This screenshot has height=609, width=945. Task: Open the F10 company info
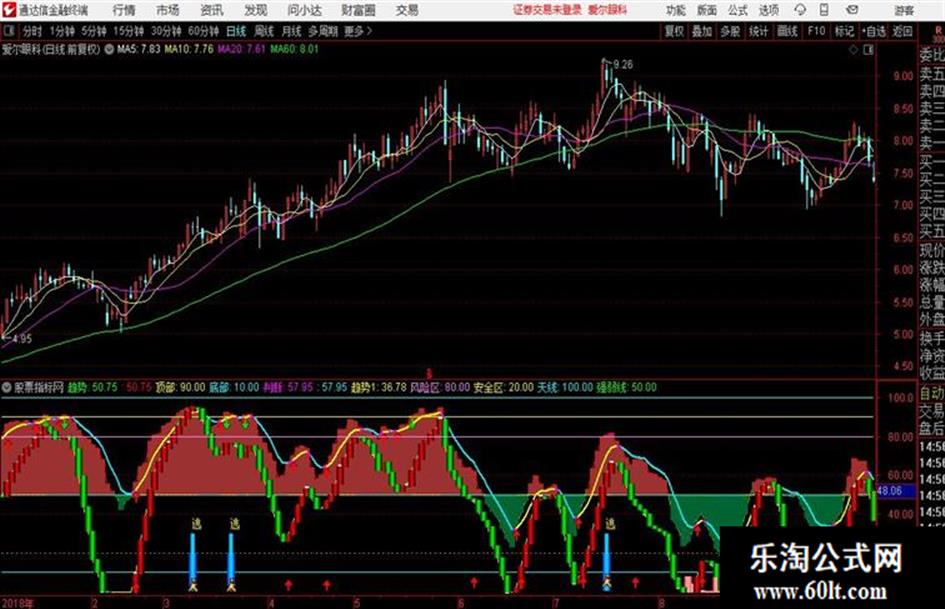pyautogui.click(x=817, y=31)
